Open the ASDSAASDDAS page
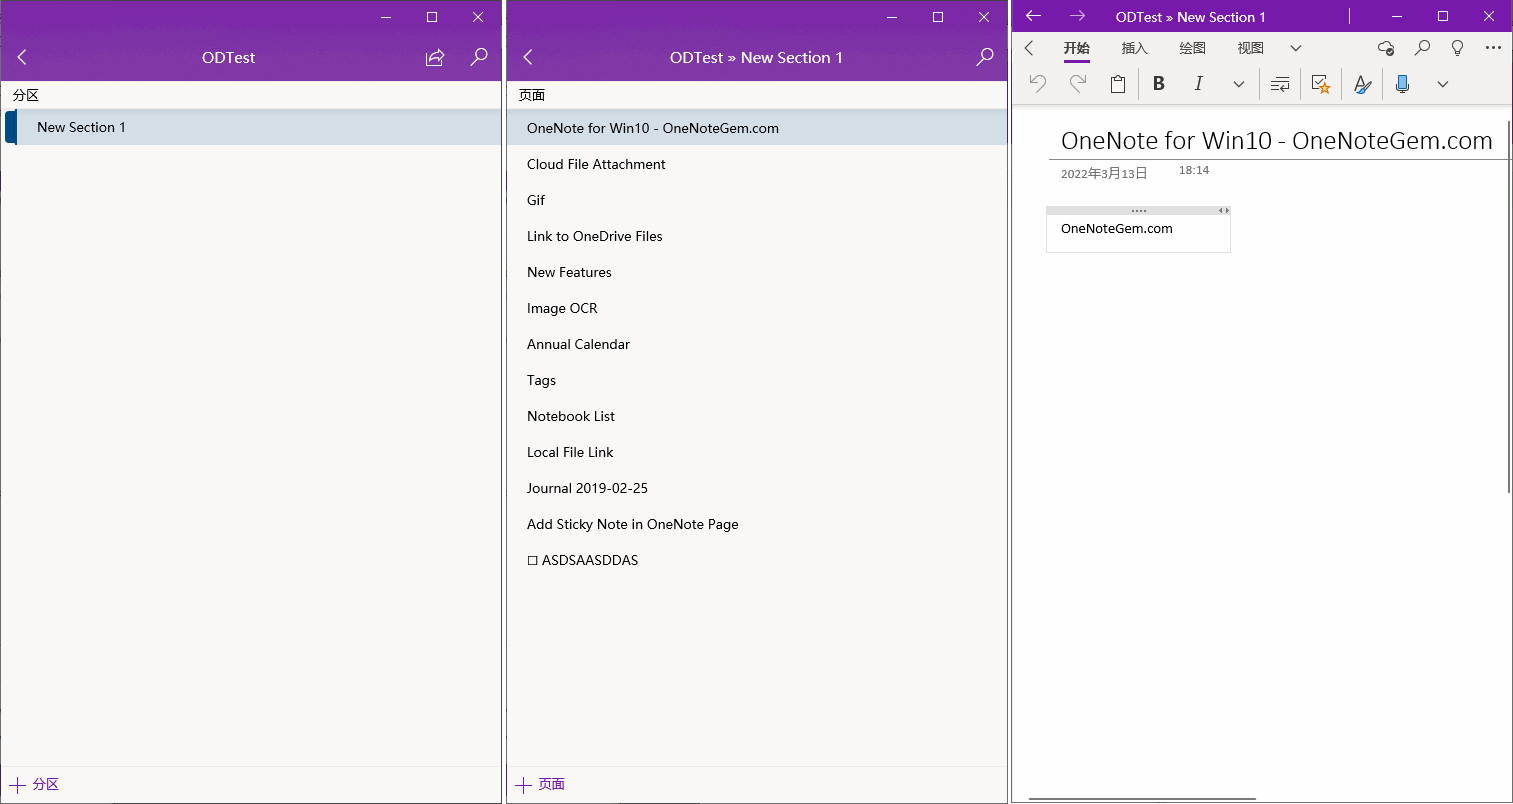This screenshot has height=804, width=1513. pyautogui.click(x=757, y=560)
